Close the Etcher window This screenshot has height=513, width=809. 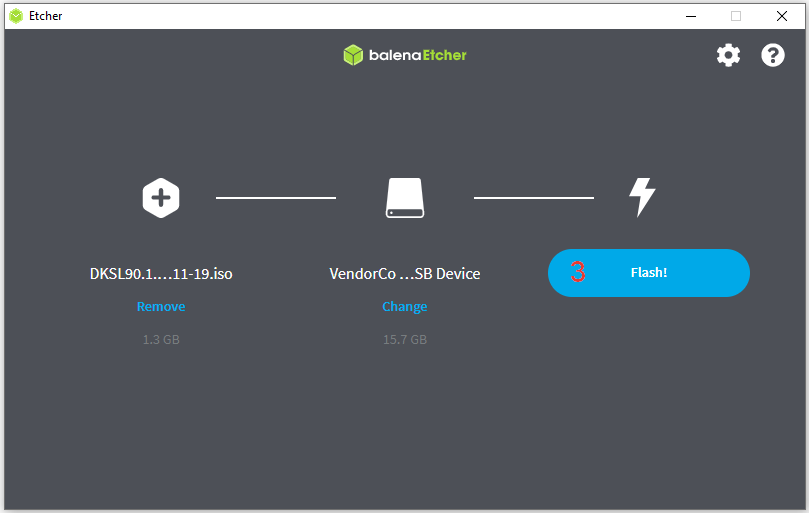(782, 16)
